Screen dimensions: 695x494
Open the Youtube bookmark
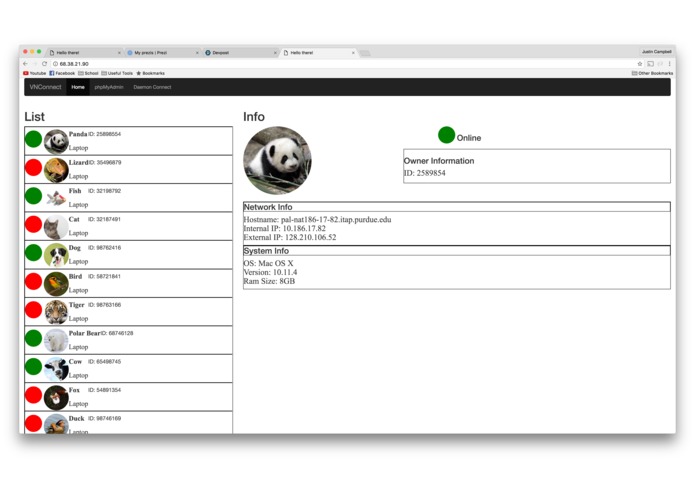tap(35, 73)
